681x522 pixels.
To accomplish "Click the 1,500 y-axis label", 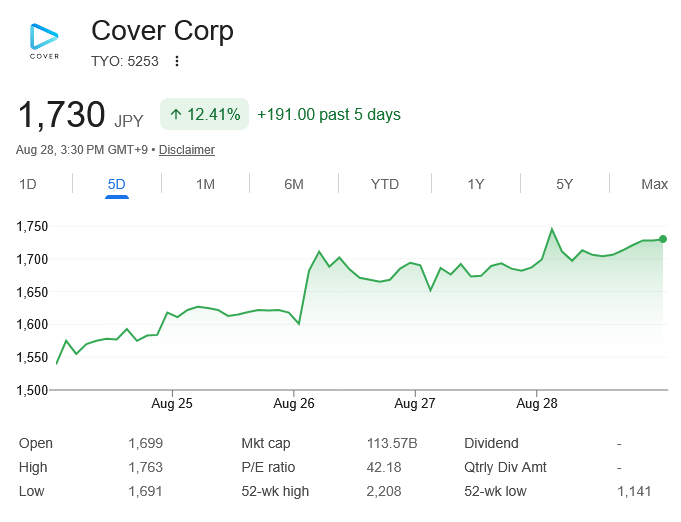I will pyautogui.click(x=32, y=390).
